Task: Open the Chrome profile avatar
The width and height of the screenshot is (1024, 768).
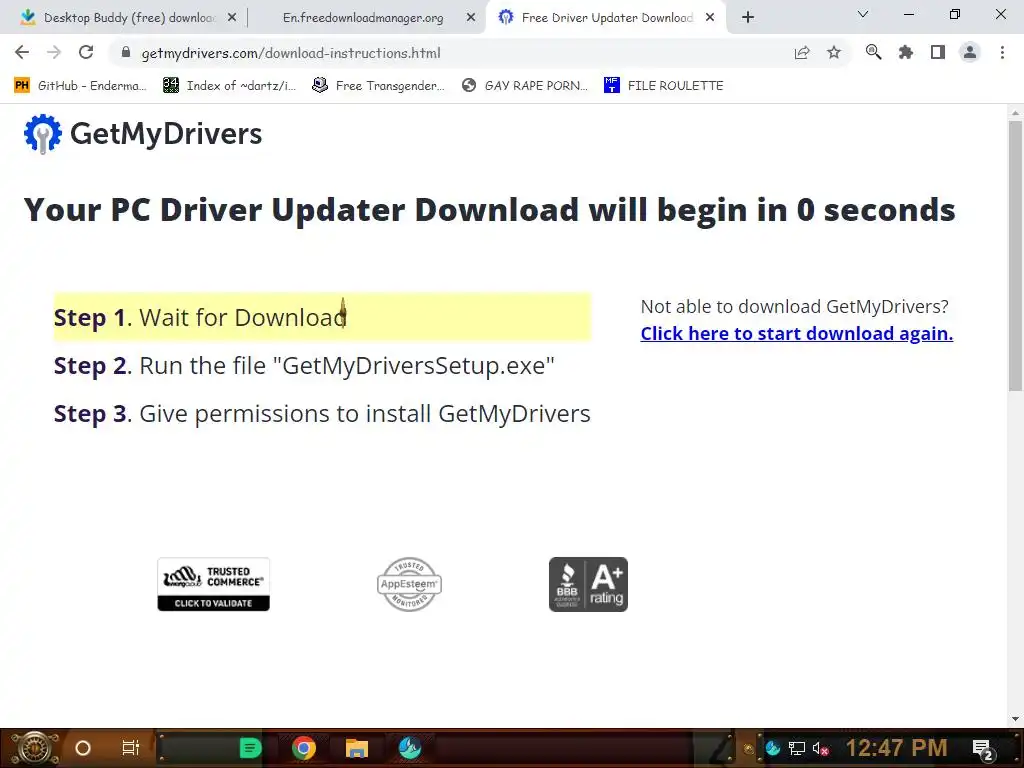Action: [x=970, y=52]
